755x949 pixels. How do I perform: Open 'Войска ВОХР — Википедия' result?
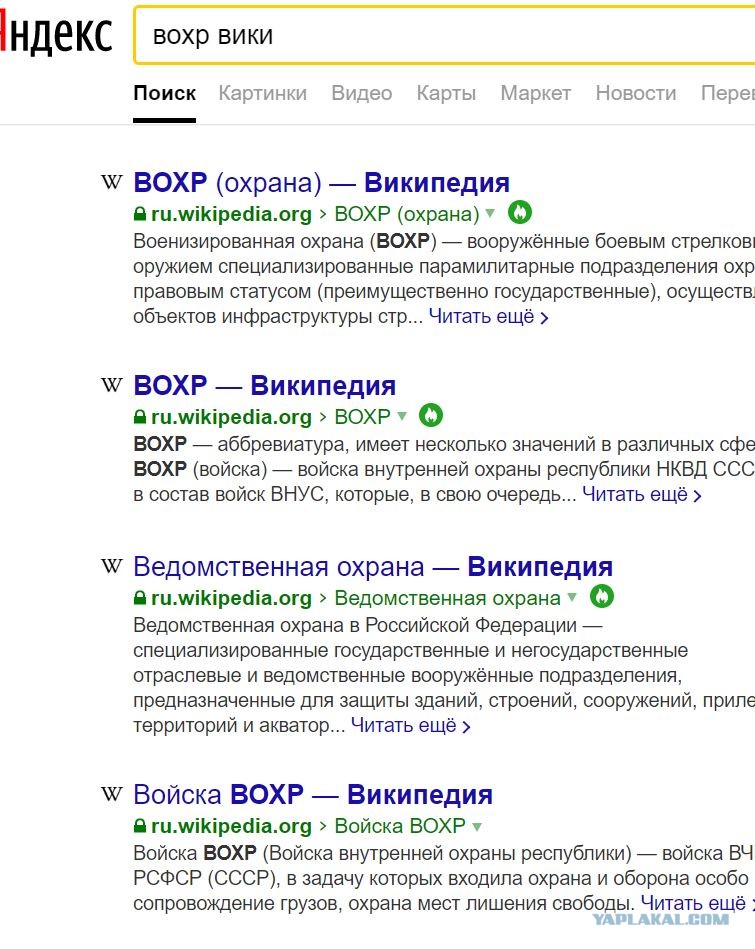coord(312,794)
